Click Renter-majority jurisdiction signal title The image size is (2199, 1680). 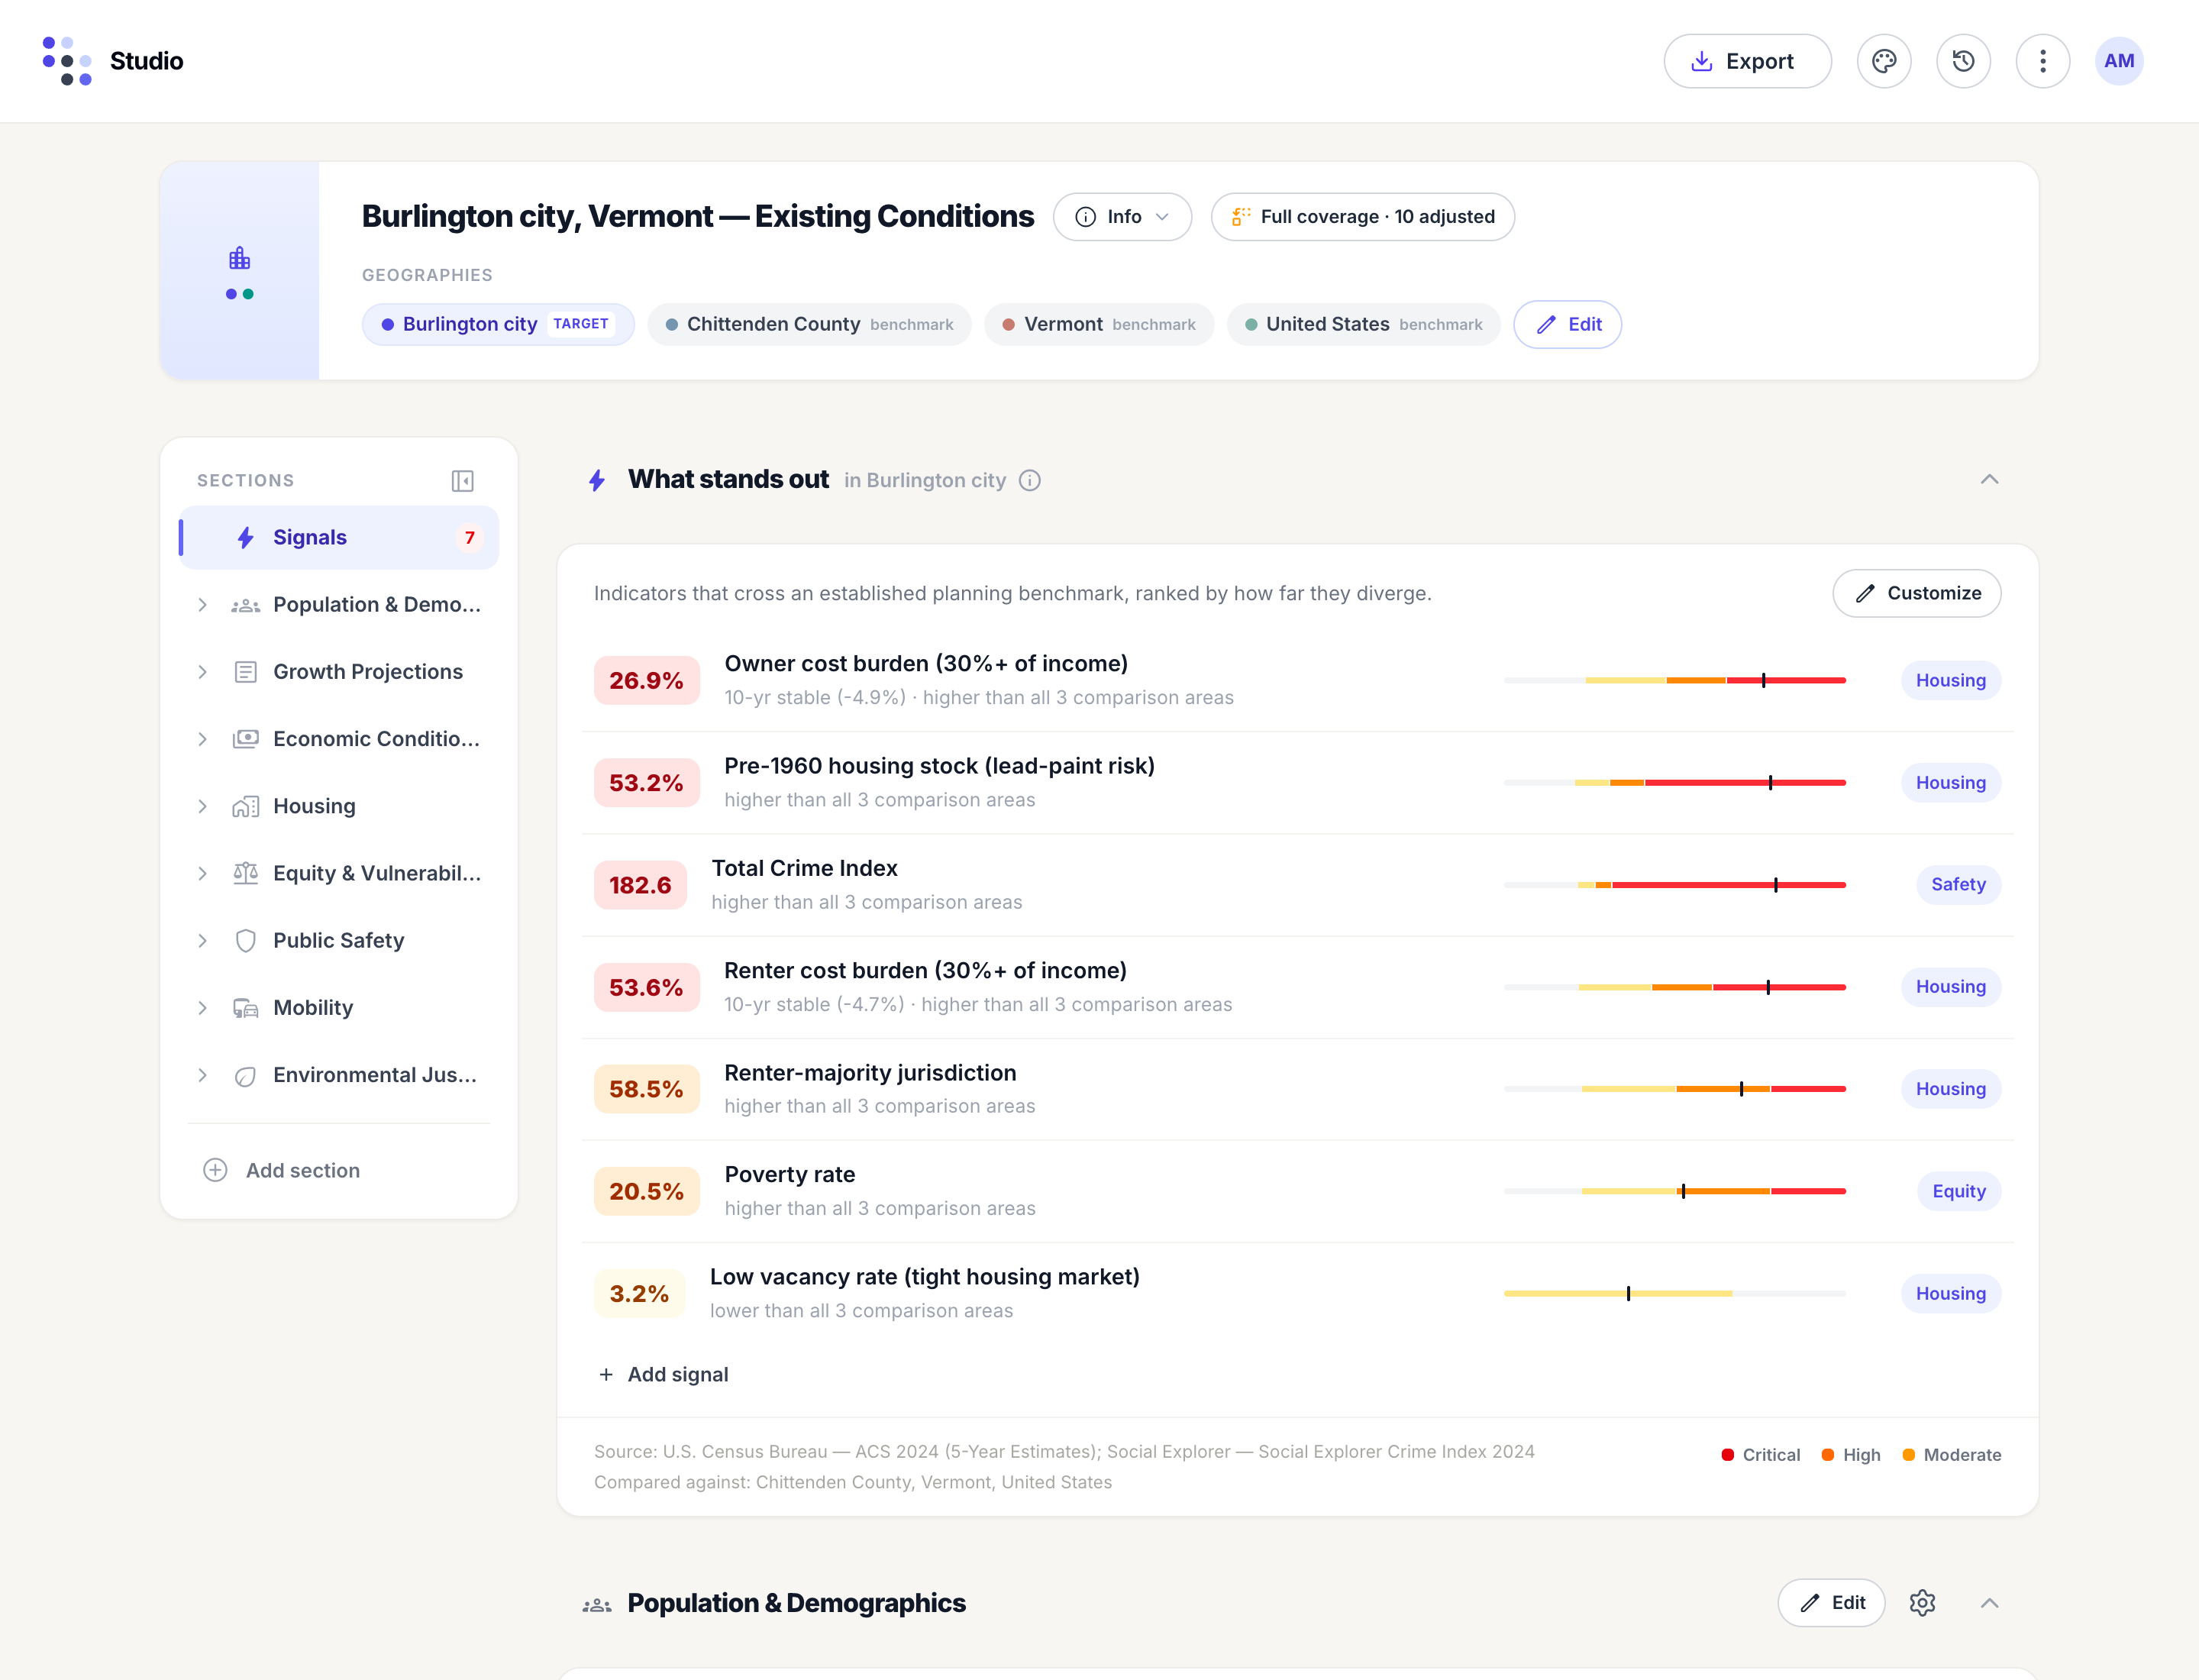(870, 1073)
